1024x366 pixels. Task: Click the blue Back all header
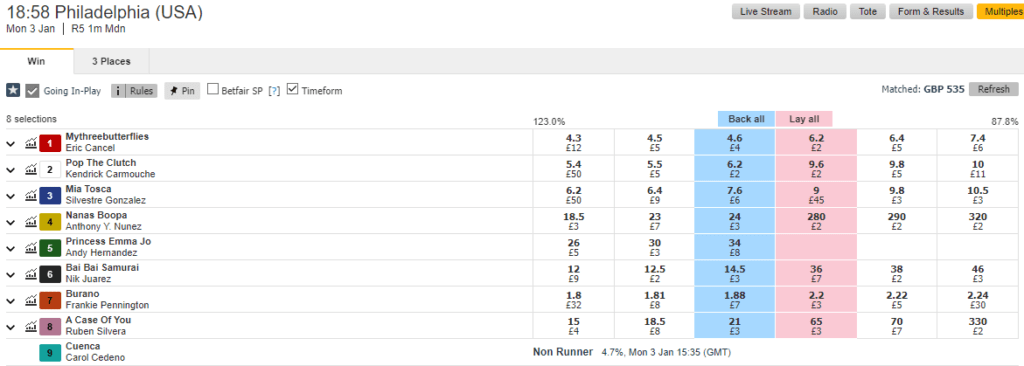point(746,119)
